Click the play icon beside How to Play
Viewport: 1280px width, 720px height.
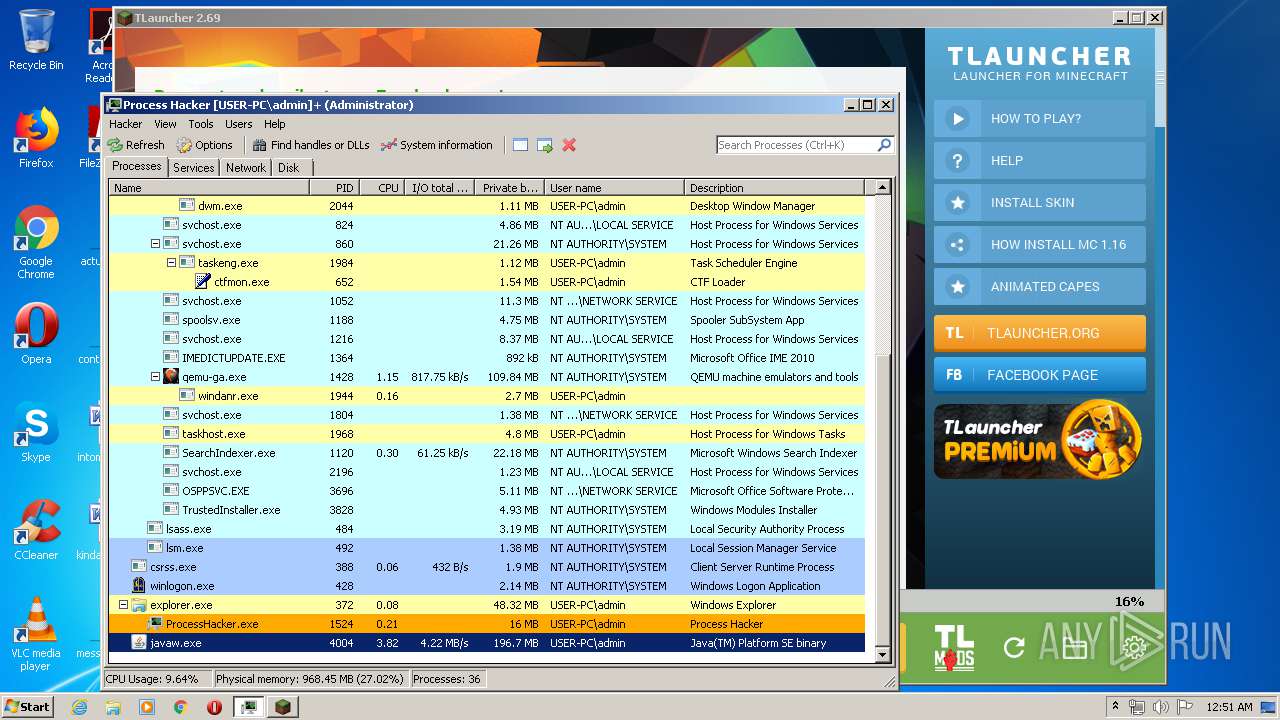coord(958,118)
